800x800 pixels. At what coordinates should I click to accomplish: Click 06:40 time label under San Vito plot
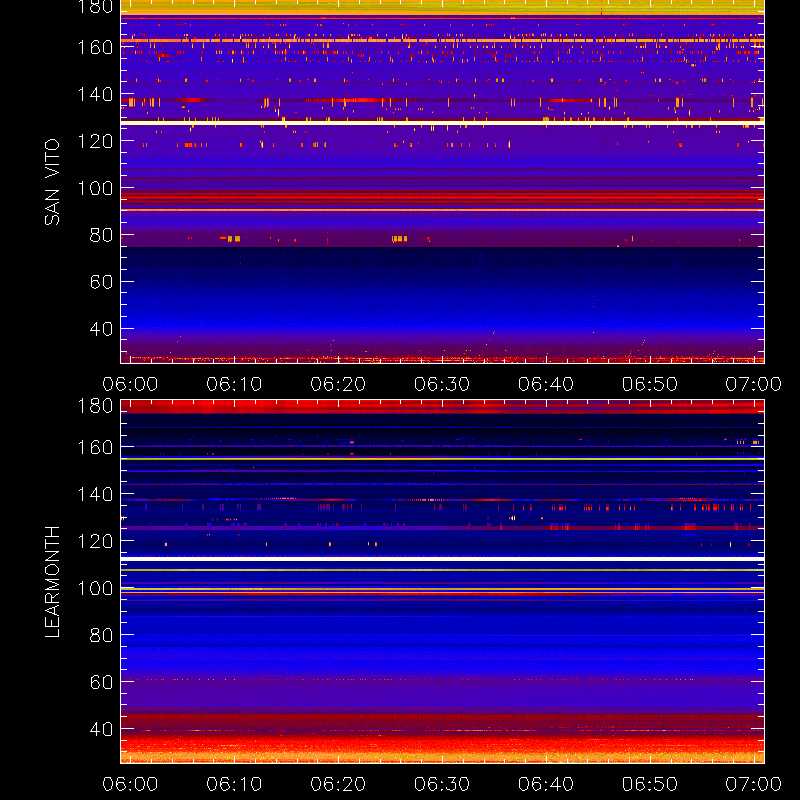pos(546,384)
